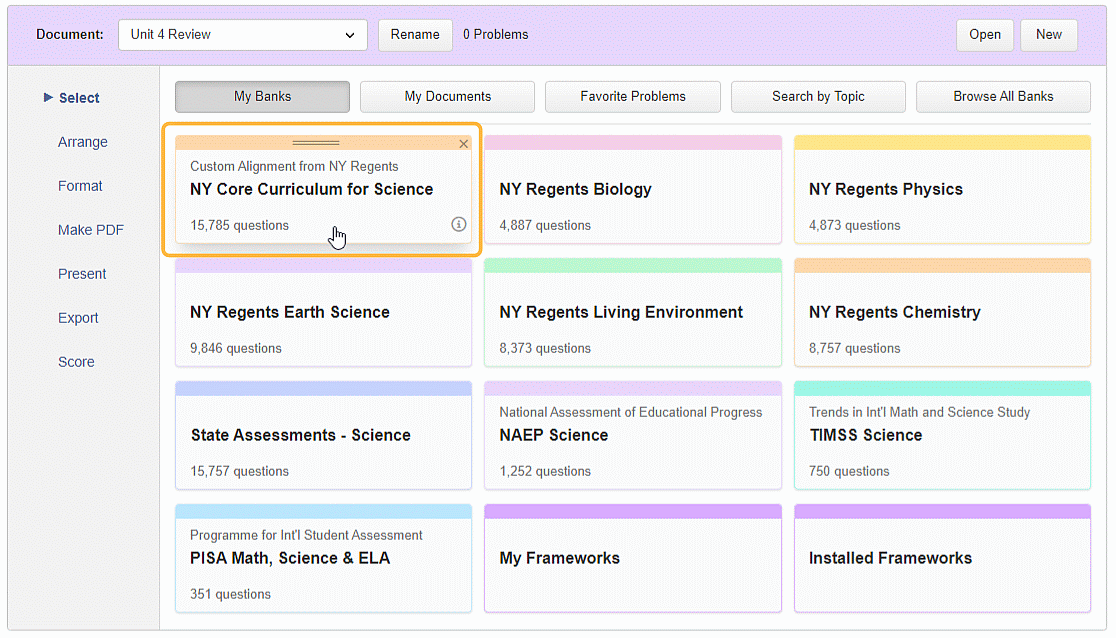Switch to My Documents tab

coord(448,97)
